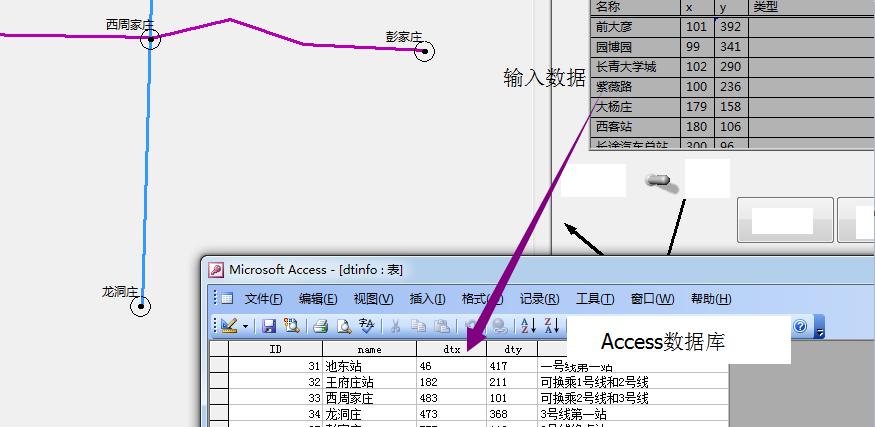The image size is (875, 427).
Task: Click cell 王府庄站 in Access table
Action: 369,382
